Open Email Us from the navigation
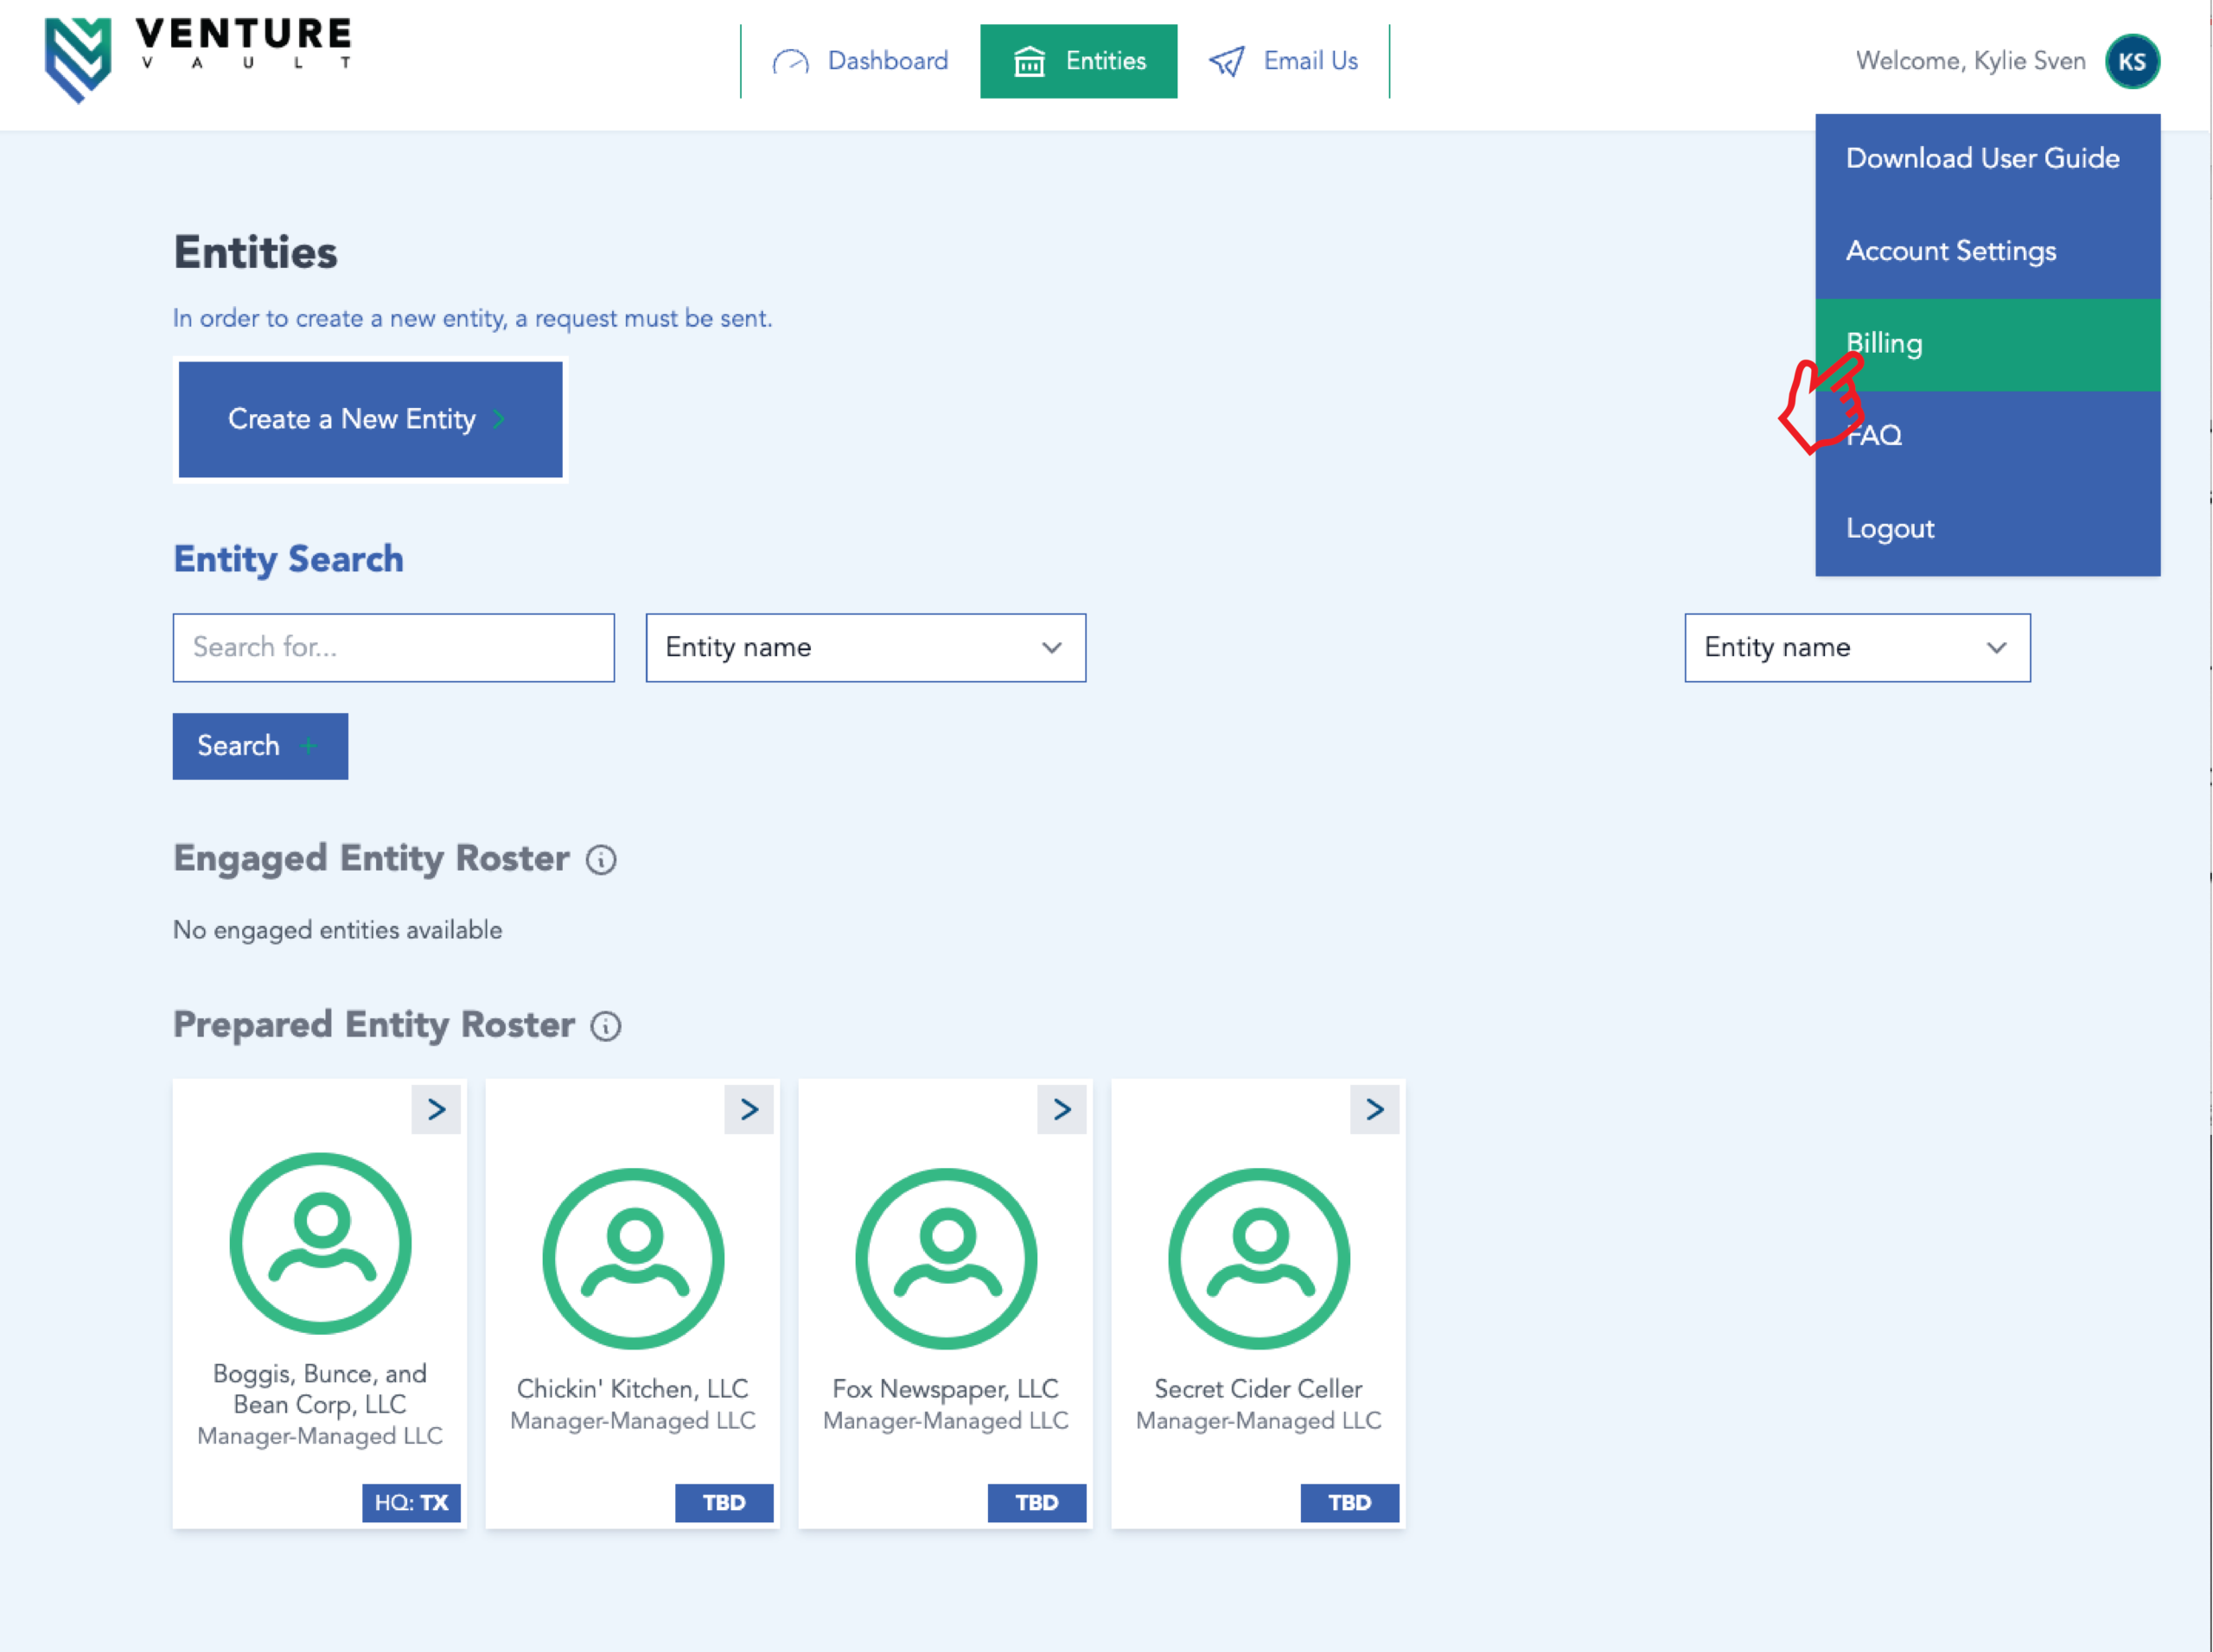Viewport: 2213px width, 1652px height. (x=1284, y=62)
